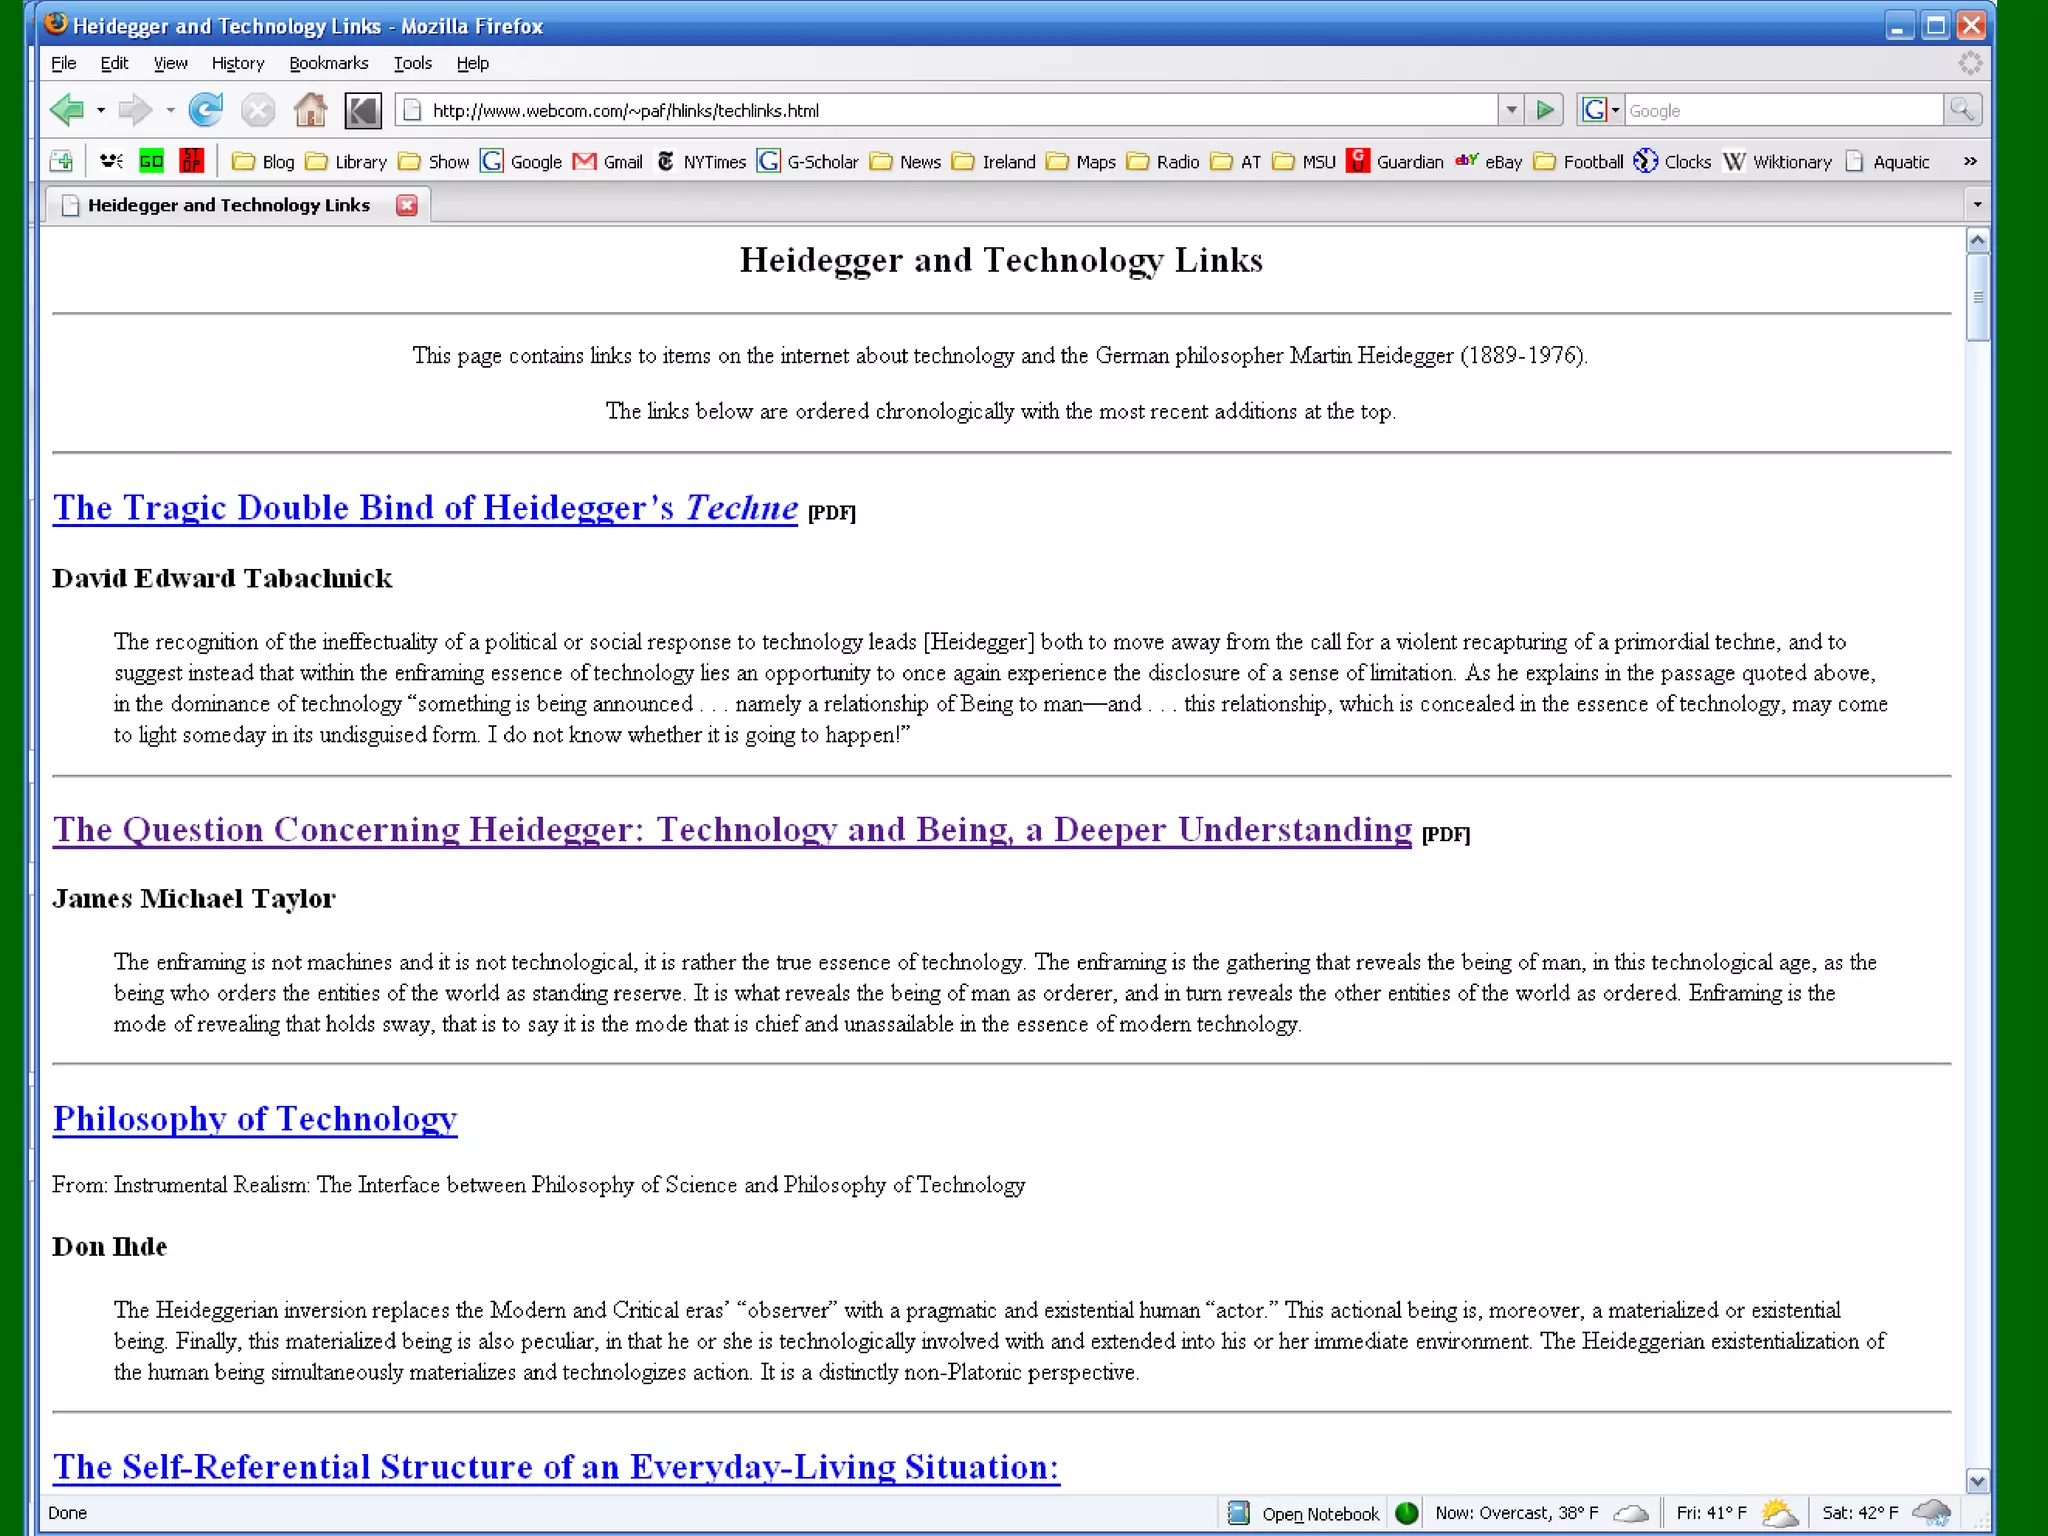2048x1536 pixels.
Task: Open the Bookmarks menu
Action: tap(328, 63)
